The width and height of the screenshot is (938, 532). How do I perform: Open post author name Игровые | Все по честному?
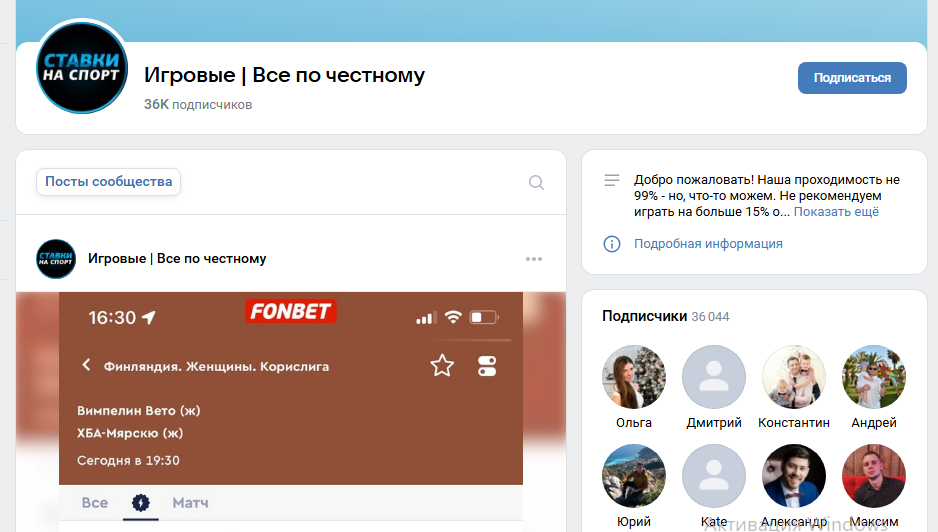[177, 259]
